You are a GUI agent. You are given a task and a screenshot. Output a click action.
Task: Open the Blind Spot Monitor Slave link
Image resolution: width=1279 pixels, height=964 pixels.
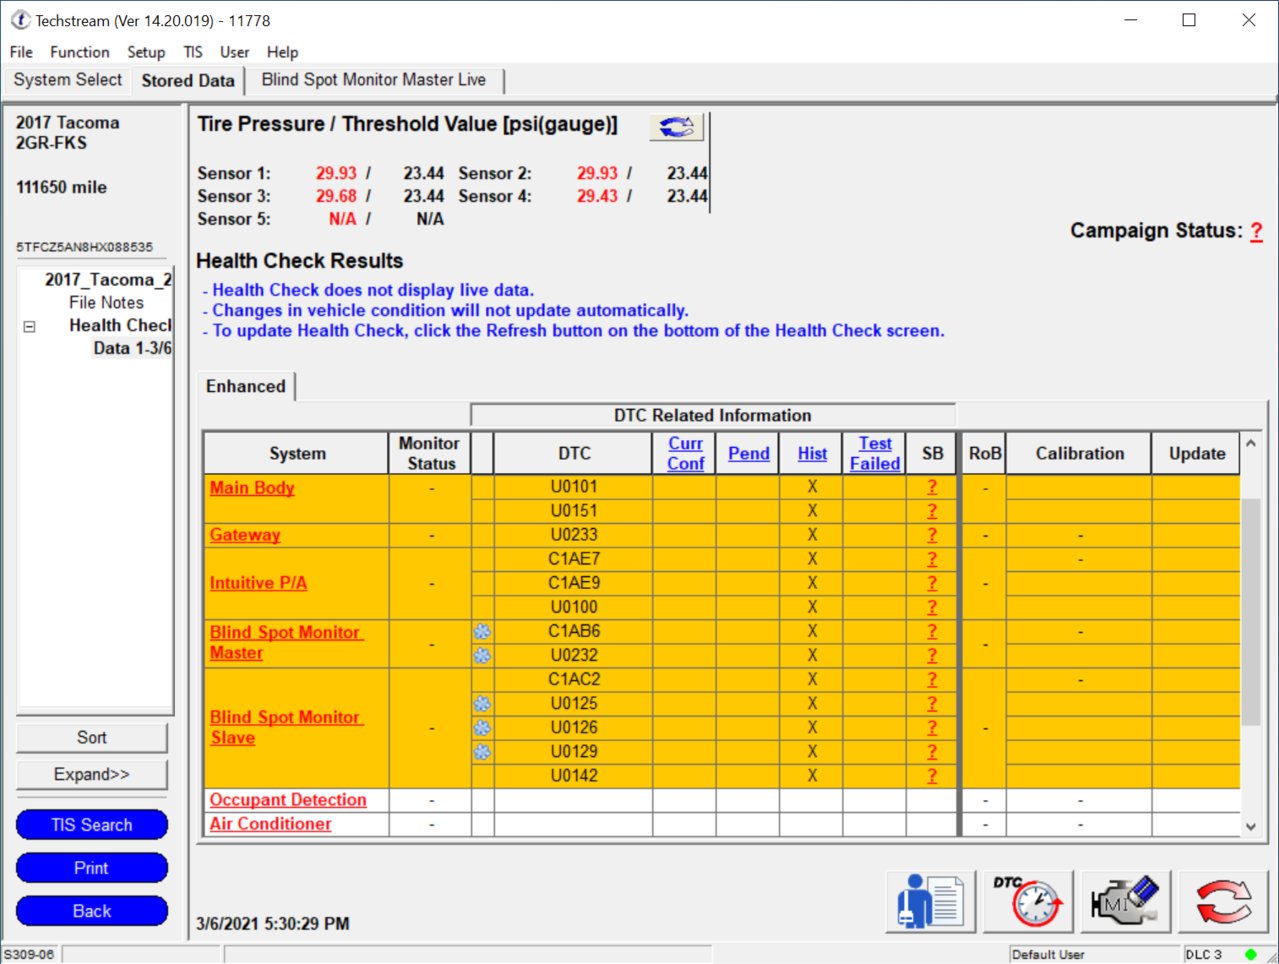(286, 728)
